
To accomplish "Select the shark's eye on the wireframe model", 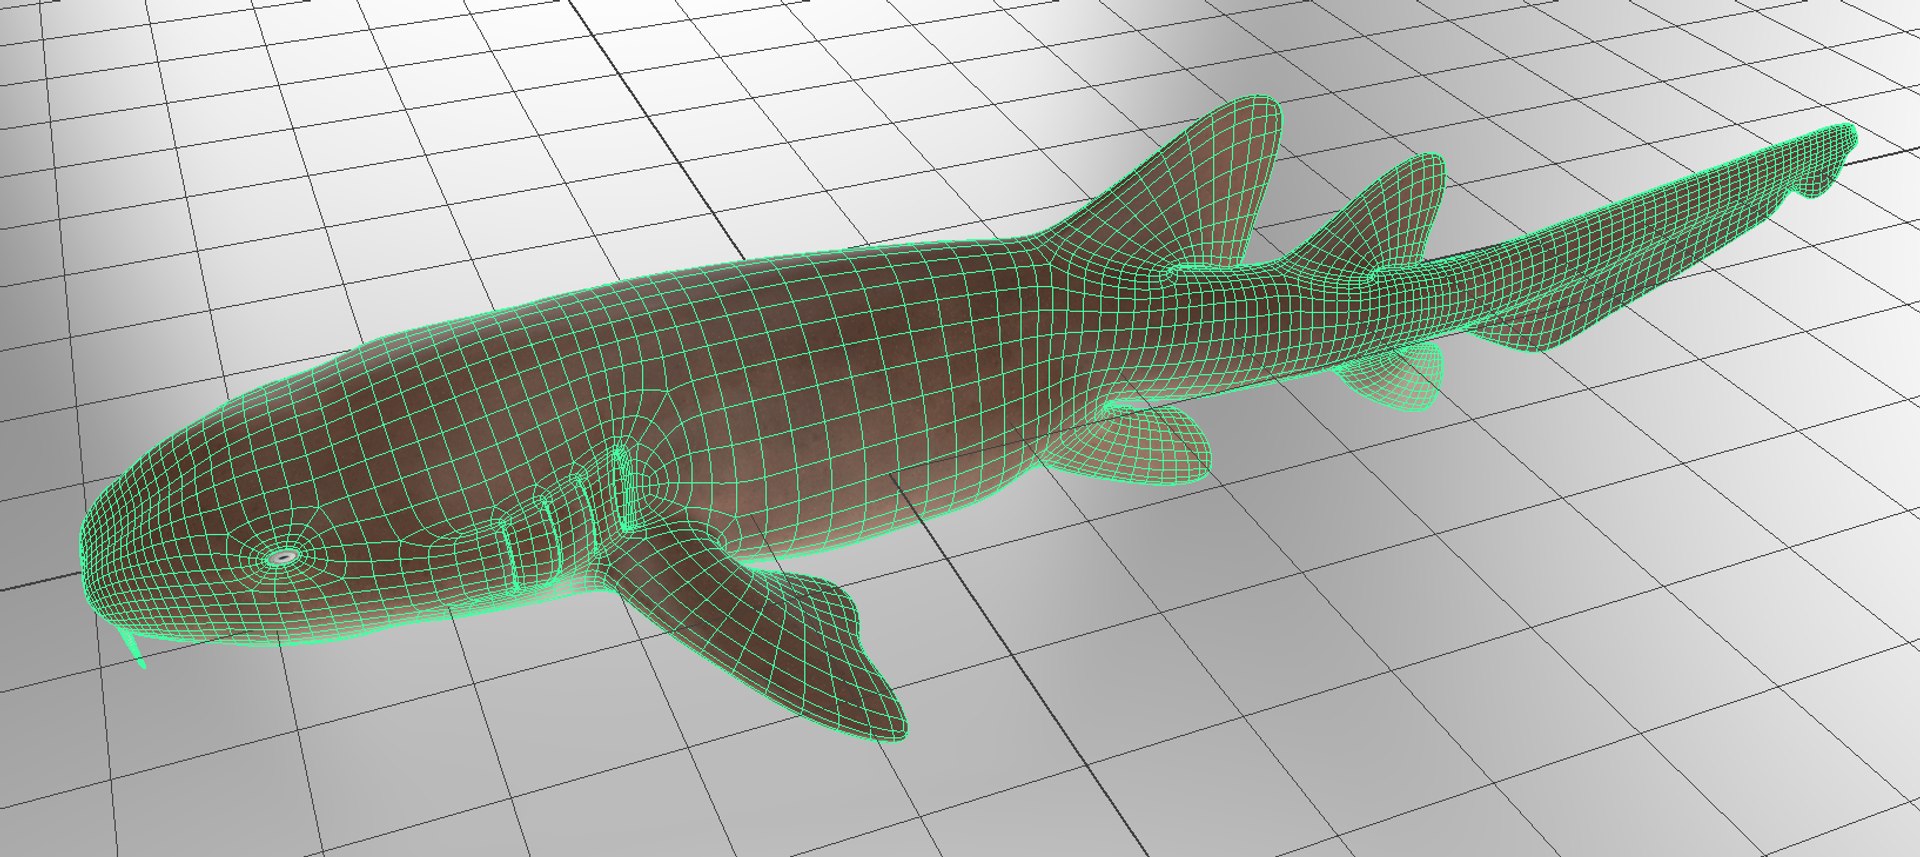I will [283, 556].
